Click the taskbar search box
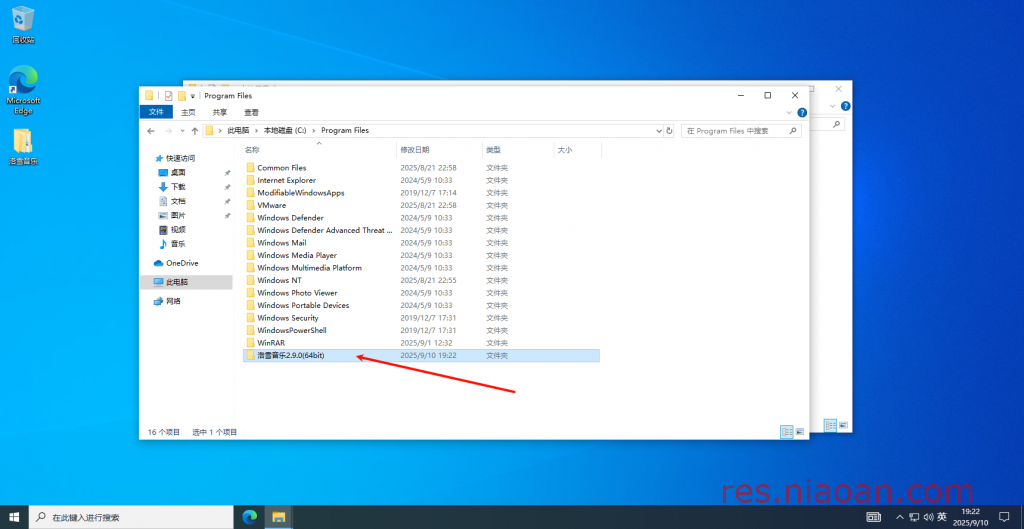1024x529 pixels. (133, 517)
